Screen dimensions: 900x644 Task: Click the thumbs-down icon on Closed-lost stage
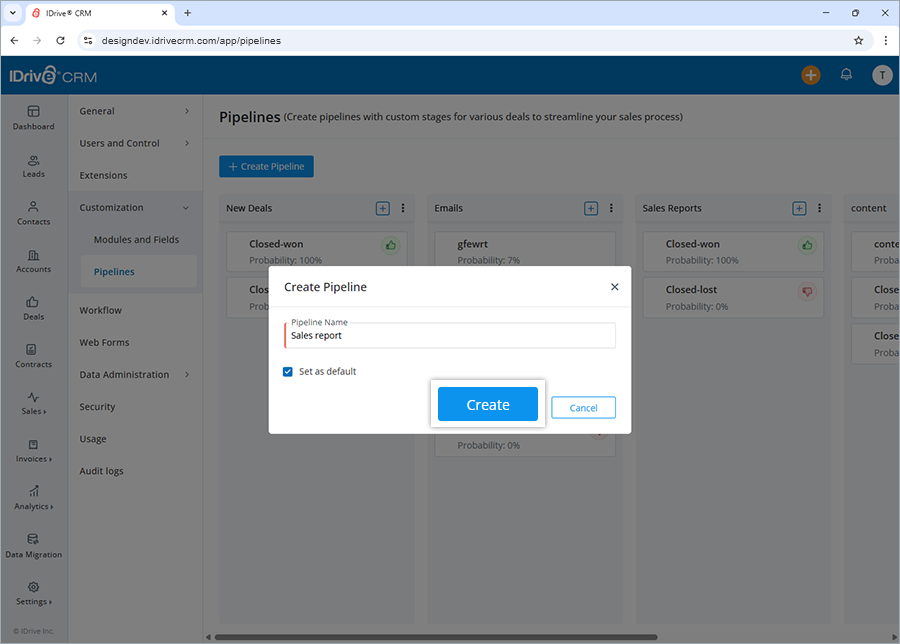click(807, 290)
